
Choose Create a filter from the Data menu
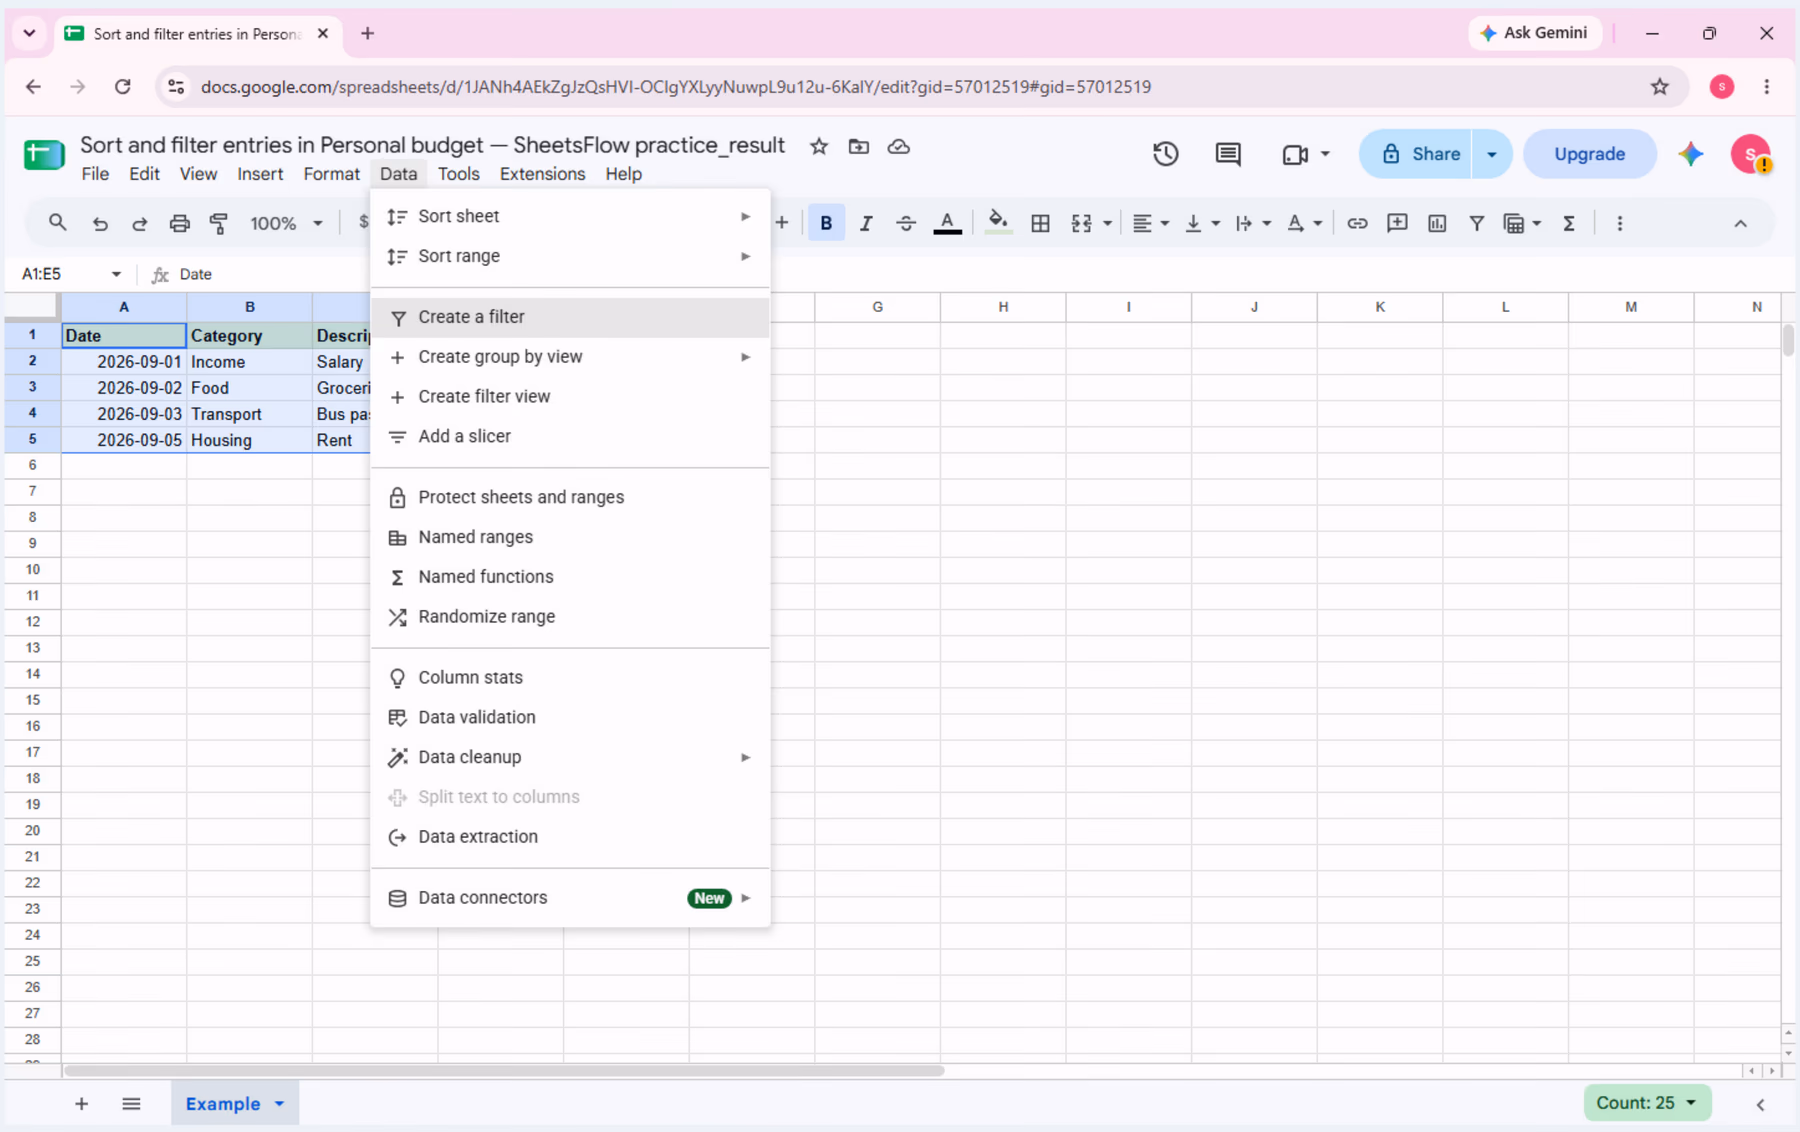[x=570, y=317]
